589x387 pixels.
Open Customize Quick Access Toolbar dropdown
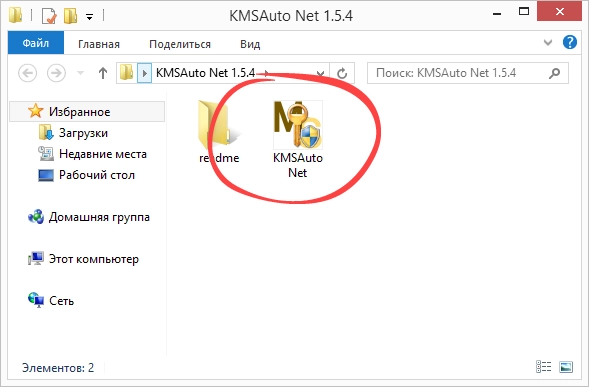coord(89,17)
